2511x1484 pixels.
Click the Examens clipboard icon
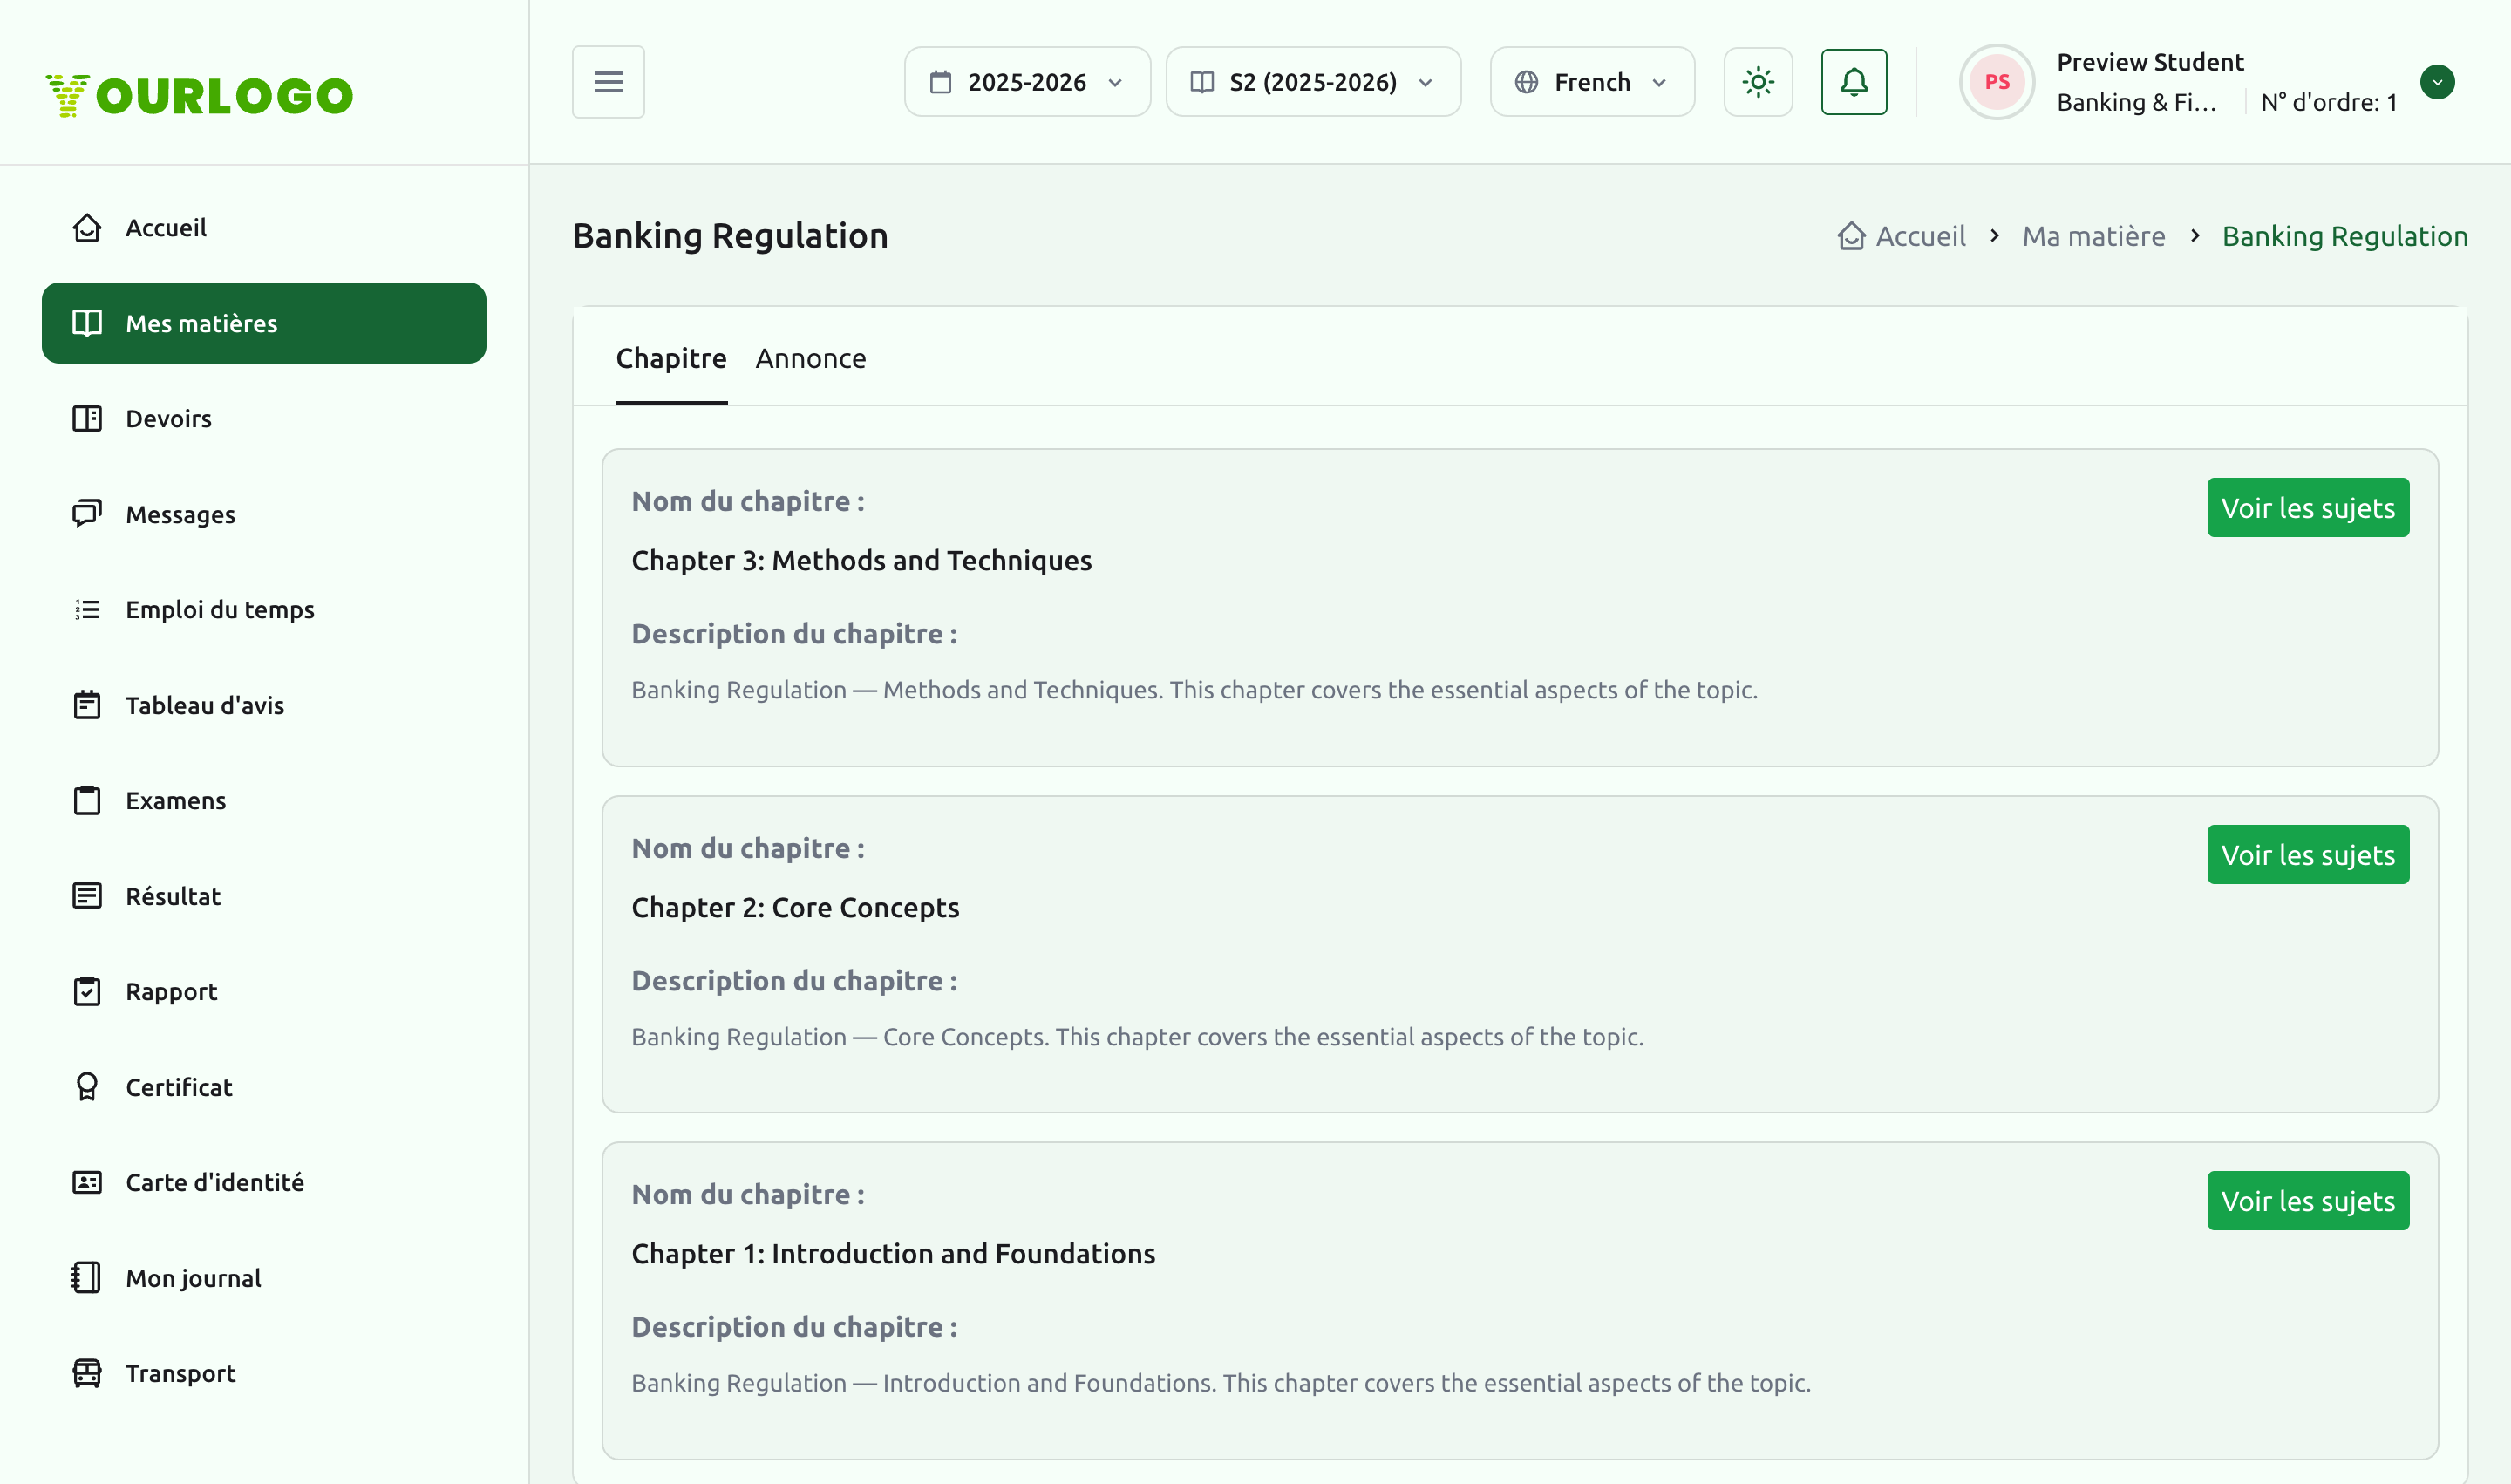point(87,801)
